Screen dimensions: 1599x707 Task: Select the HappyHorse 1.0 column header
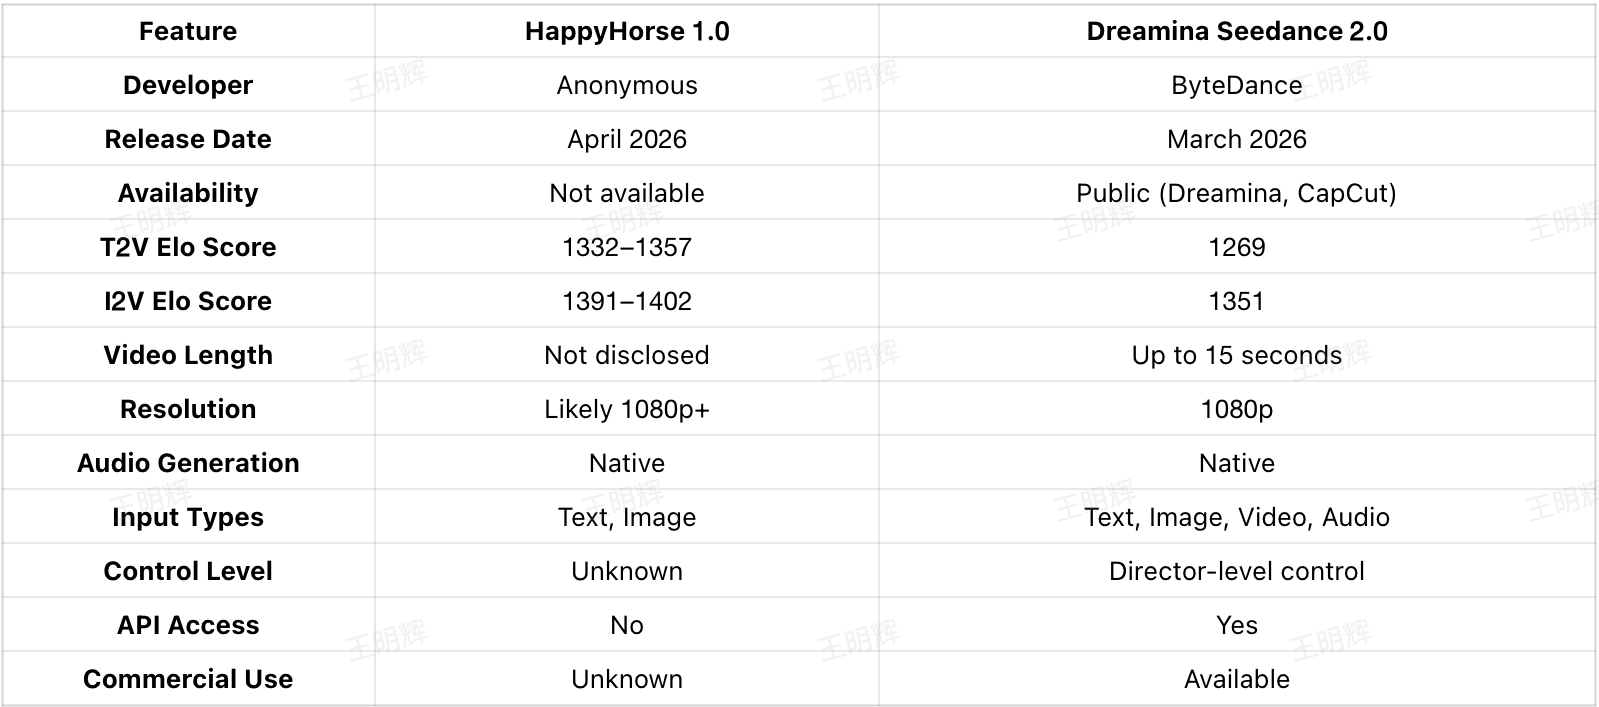point(627,31)
